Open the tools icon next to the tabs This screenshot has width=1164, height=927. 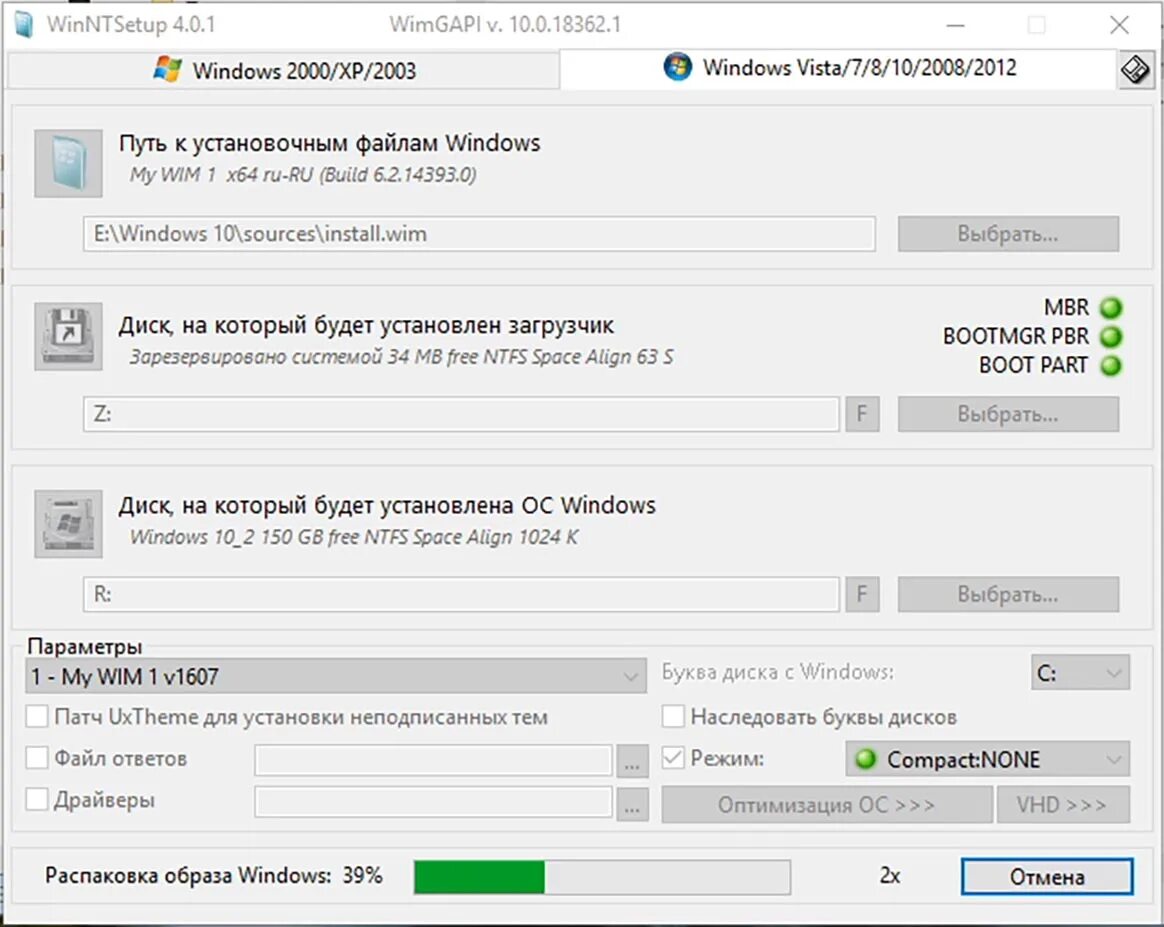click(1135, 71)
